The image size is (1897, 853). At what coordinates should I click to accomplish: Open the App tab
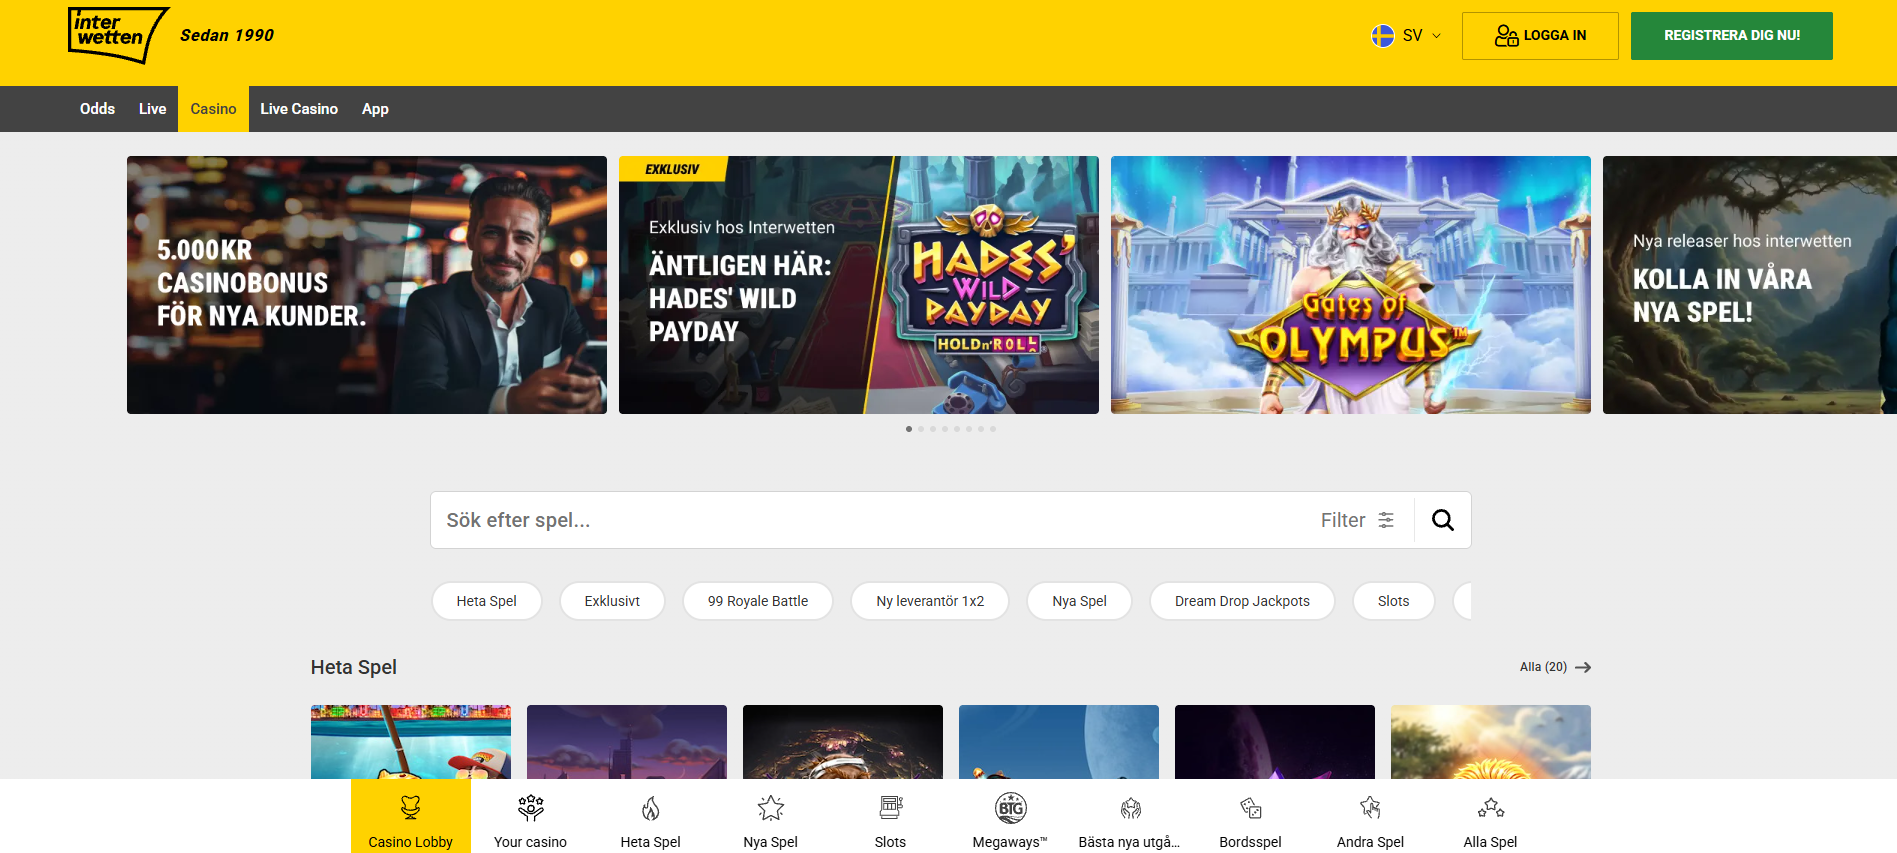coord(375,109)
